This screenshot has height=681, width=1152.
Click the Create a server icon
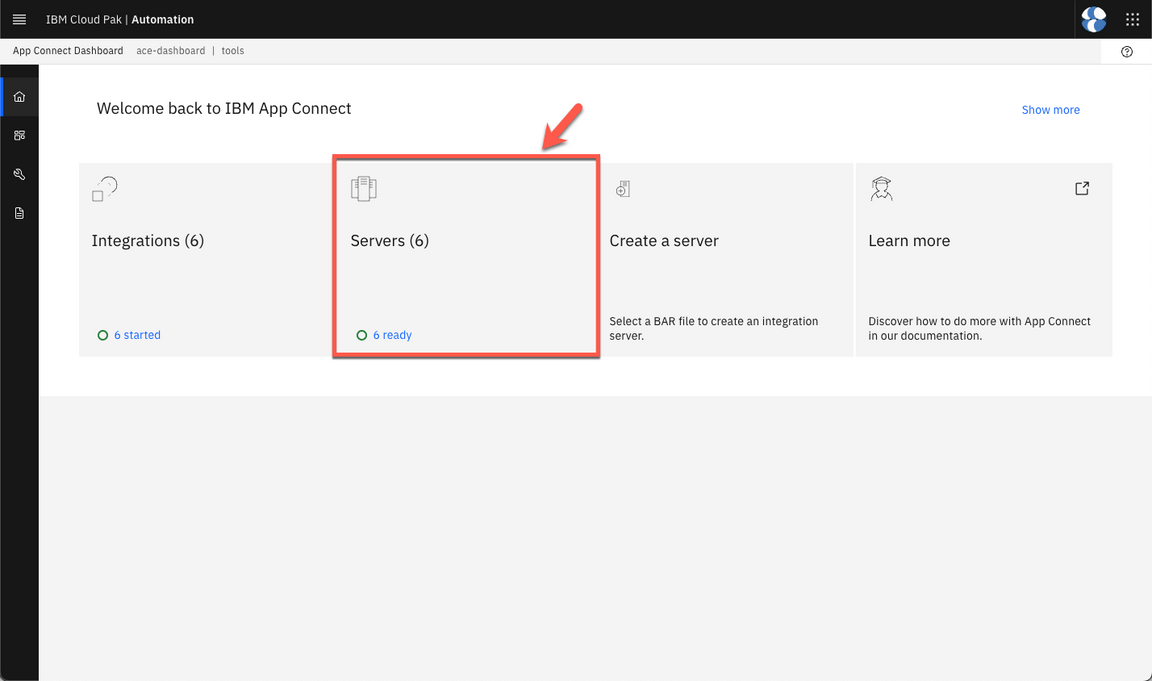point(622,189)
